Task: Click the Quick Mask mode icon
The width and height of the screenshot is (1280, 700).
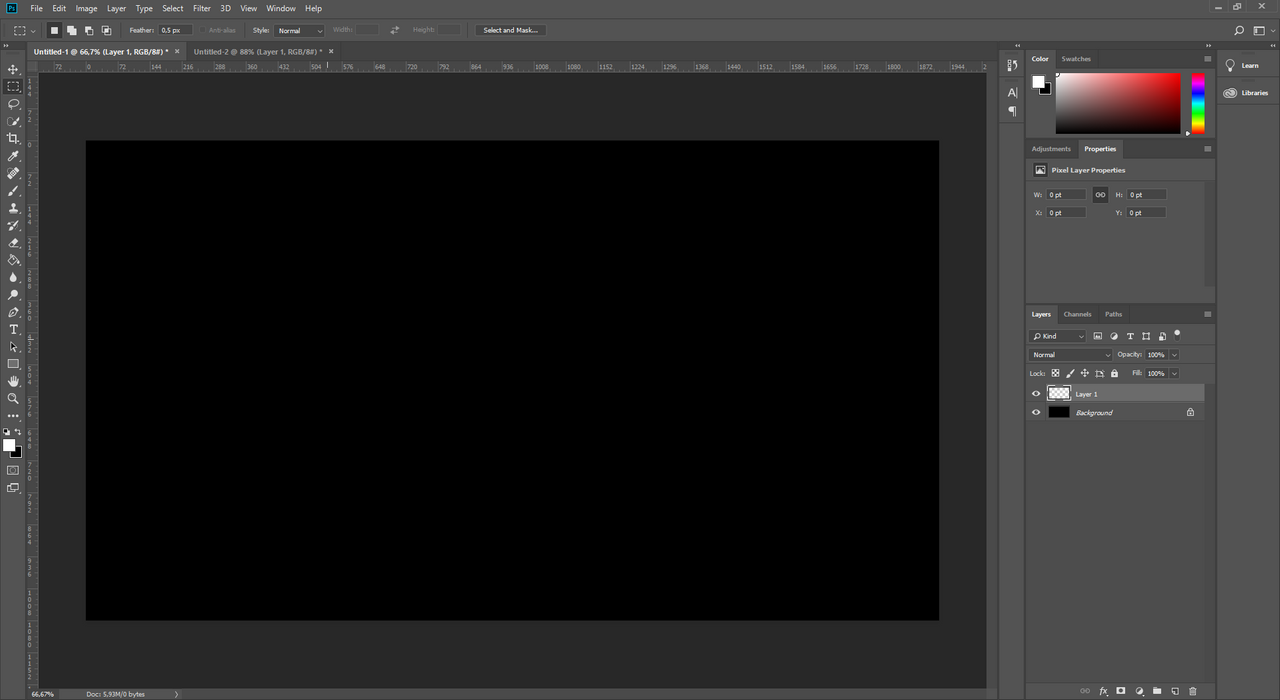Action: point(13,470)
